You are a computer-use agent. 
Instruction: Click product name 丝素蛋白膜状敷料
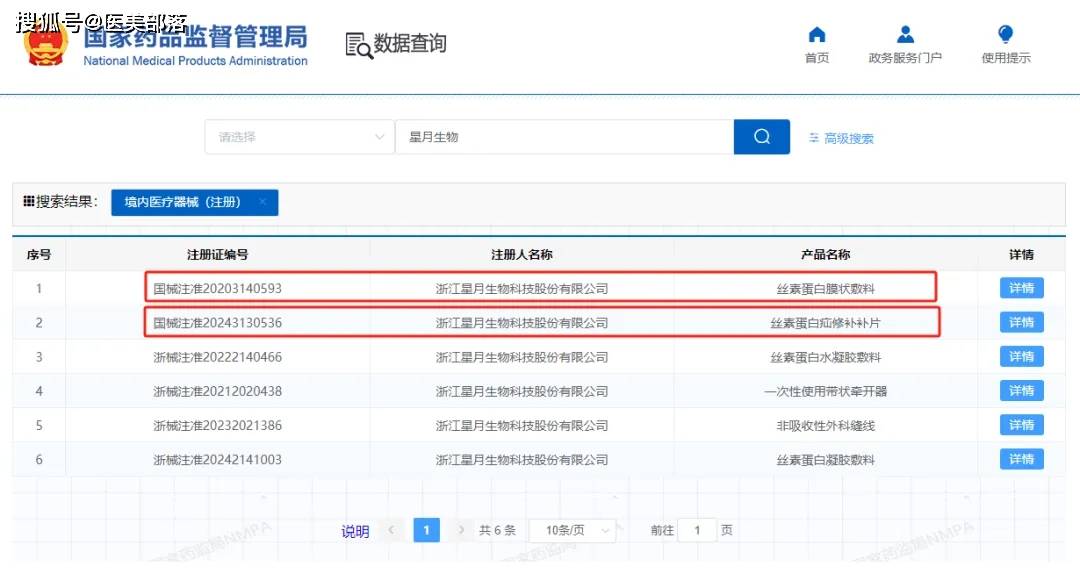825,288
